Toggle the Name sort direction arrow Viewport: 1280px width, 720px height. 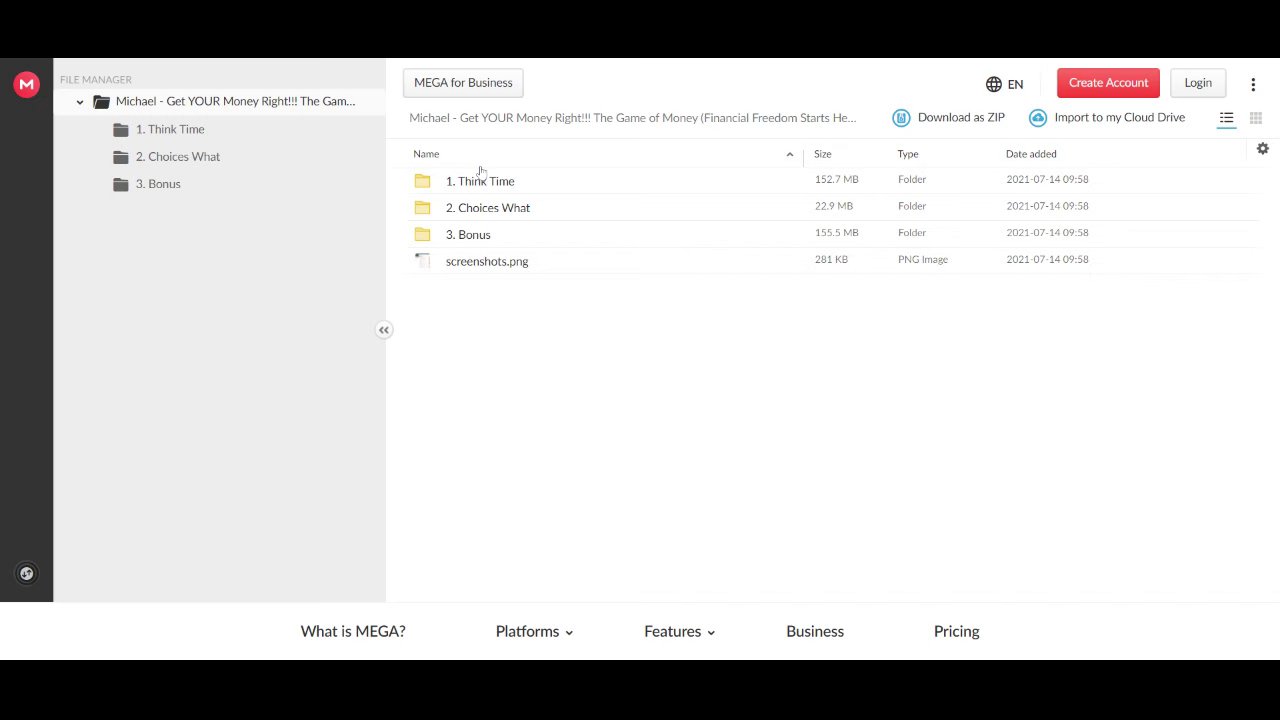790,154
